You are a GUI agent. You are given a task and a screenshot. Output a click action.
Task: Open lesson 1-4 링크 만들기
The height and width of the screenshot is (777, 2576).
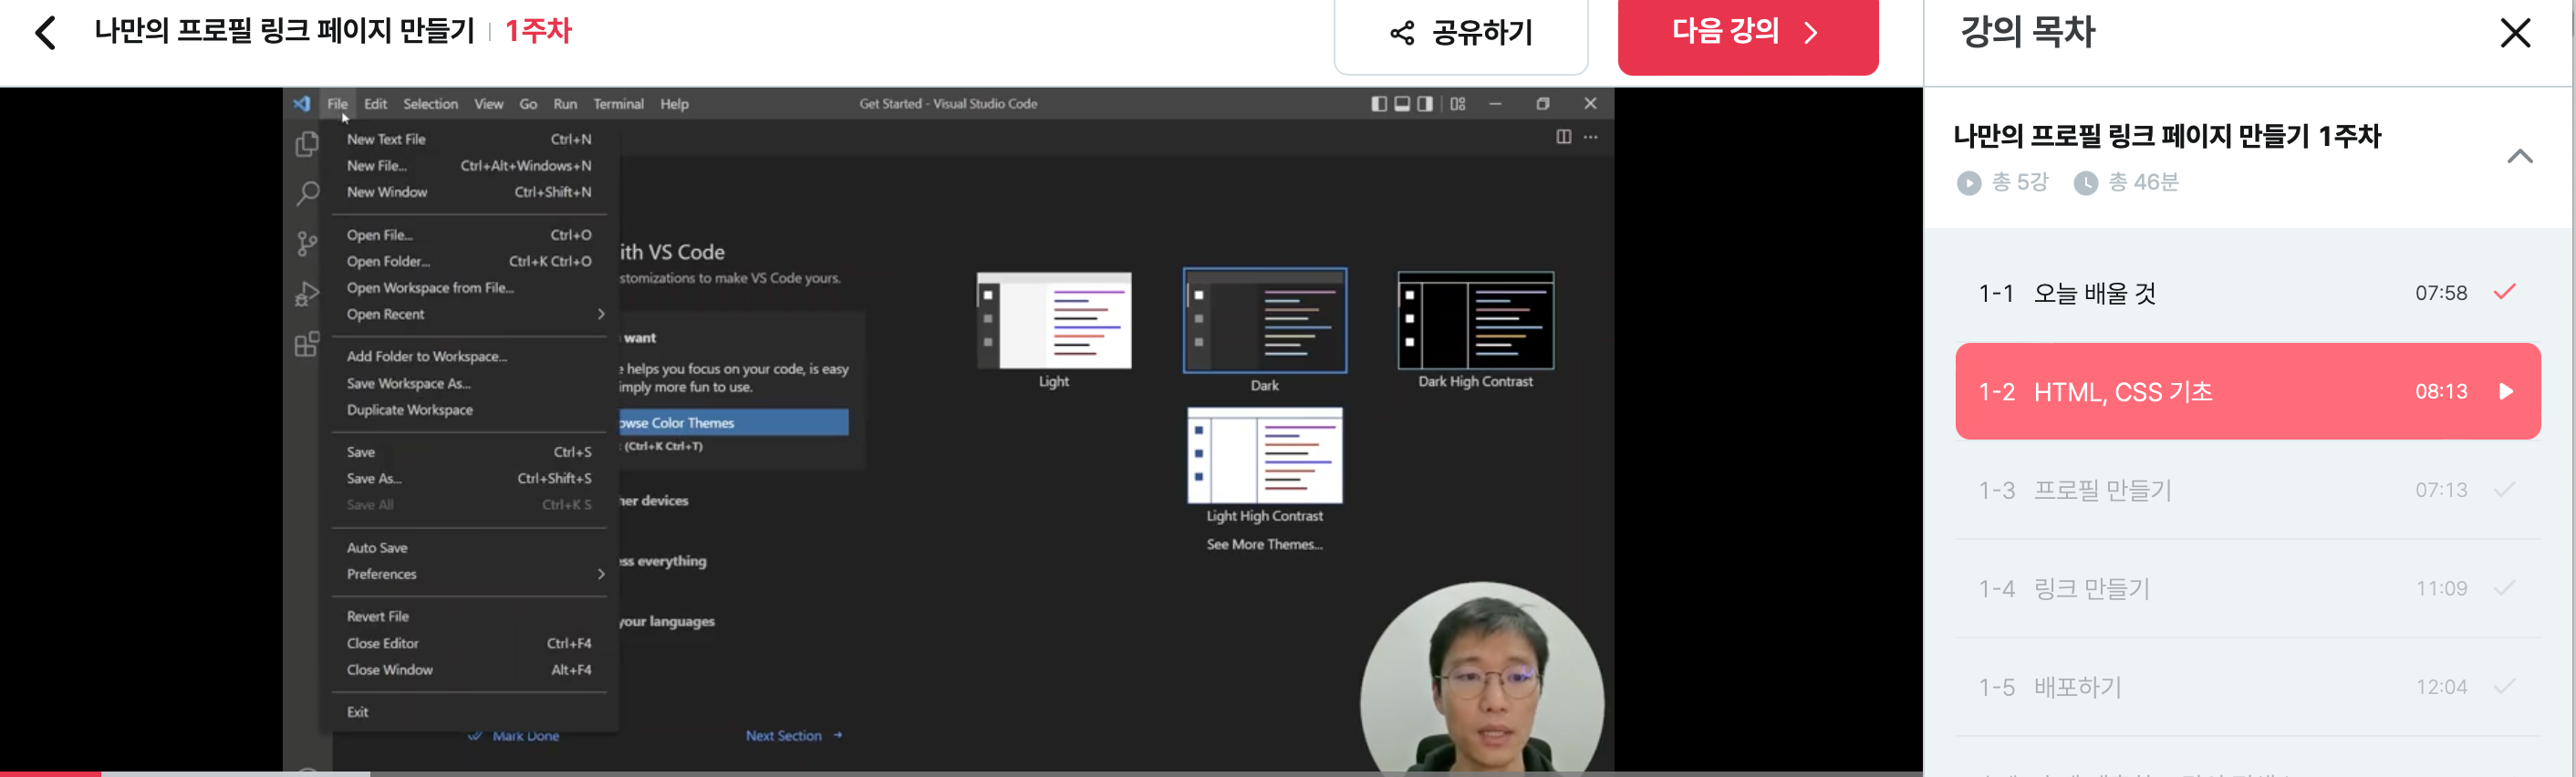2247,588
